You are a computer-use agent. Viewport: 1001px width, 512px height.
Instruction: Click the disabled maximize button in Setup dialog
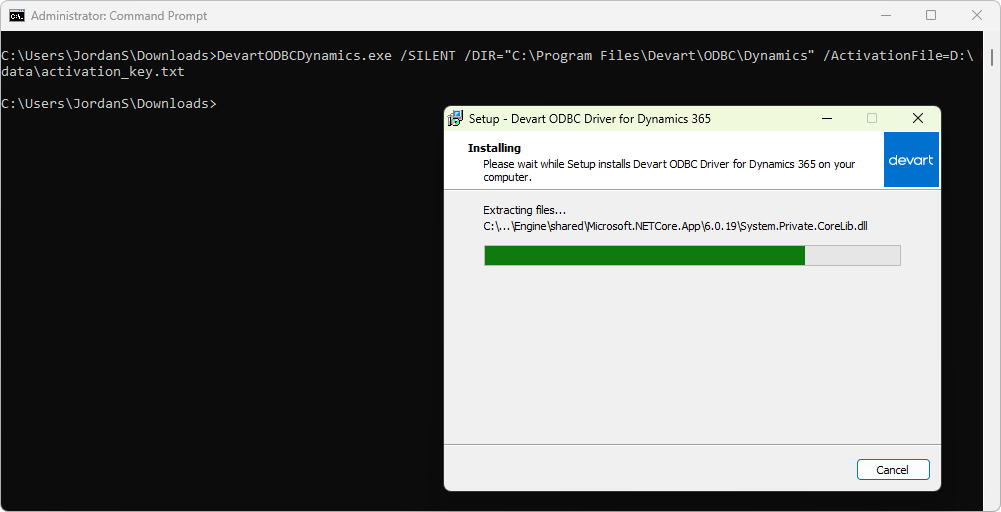(x=871, y=118)
